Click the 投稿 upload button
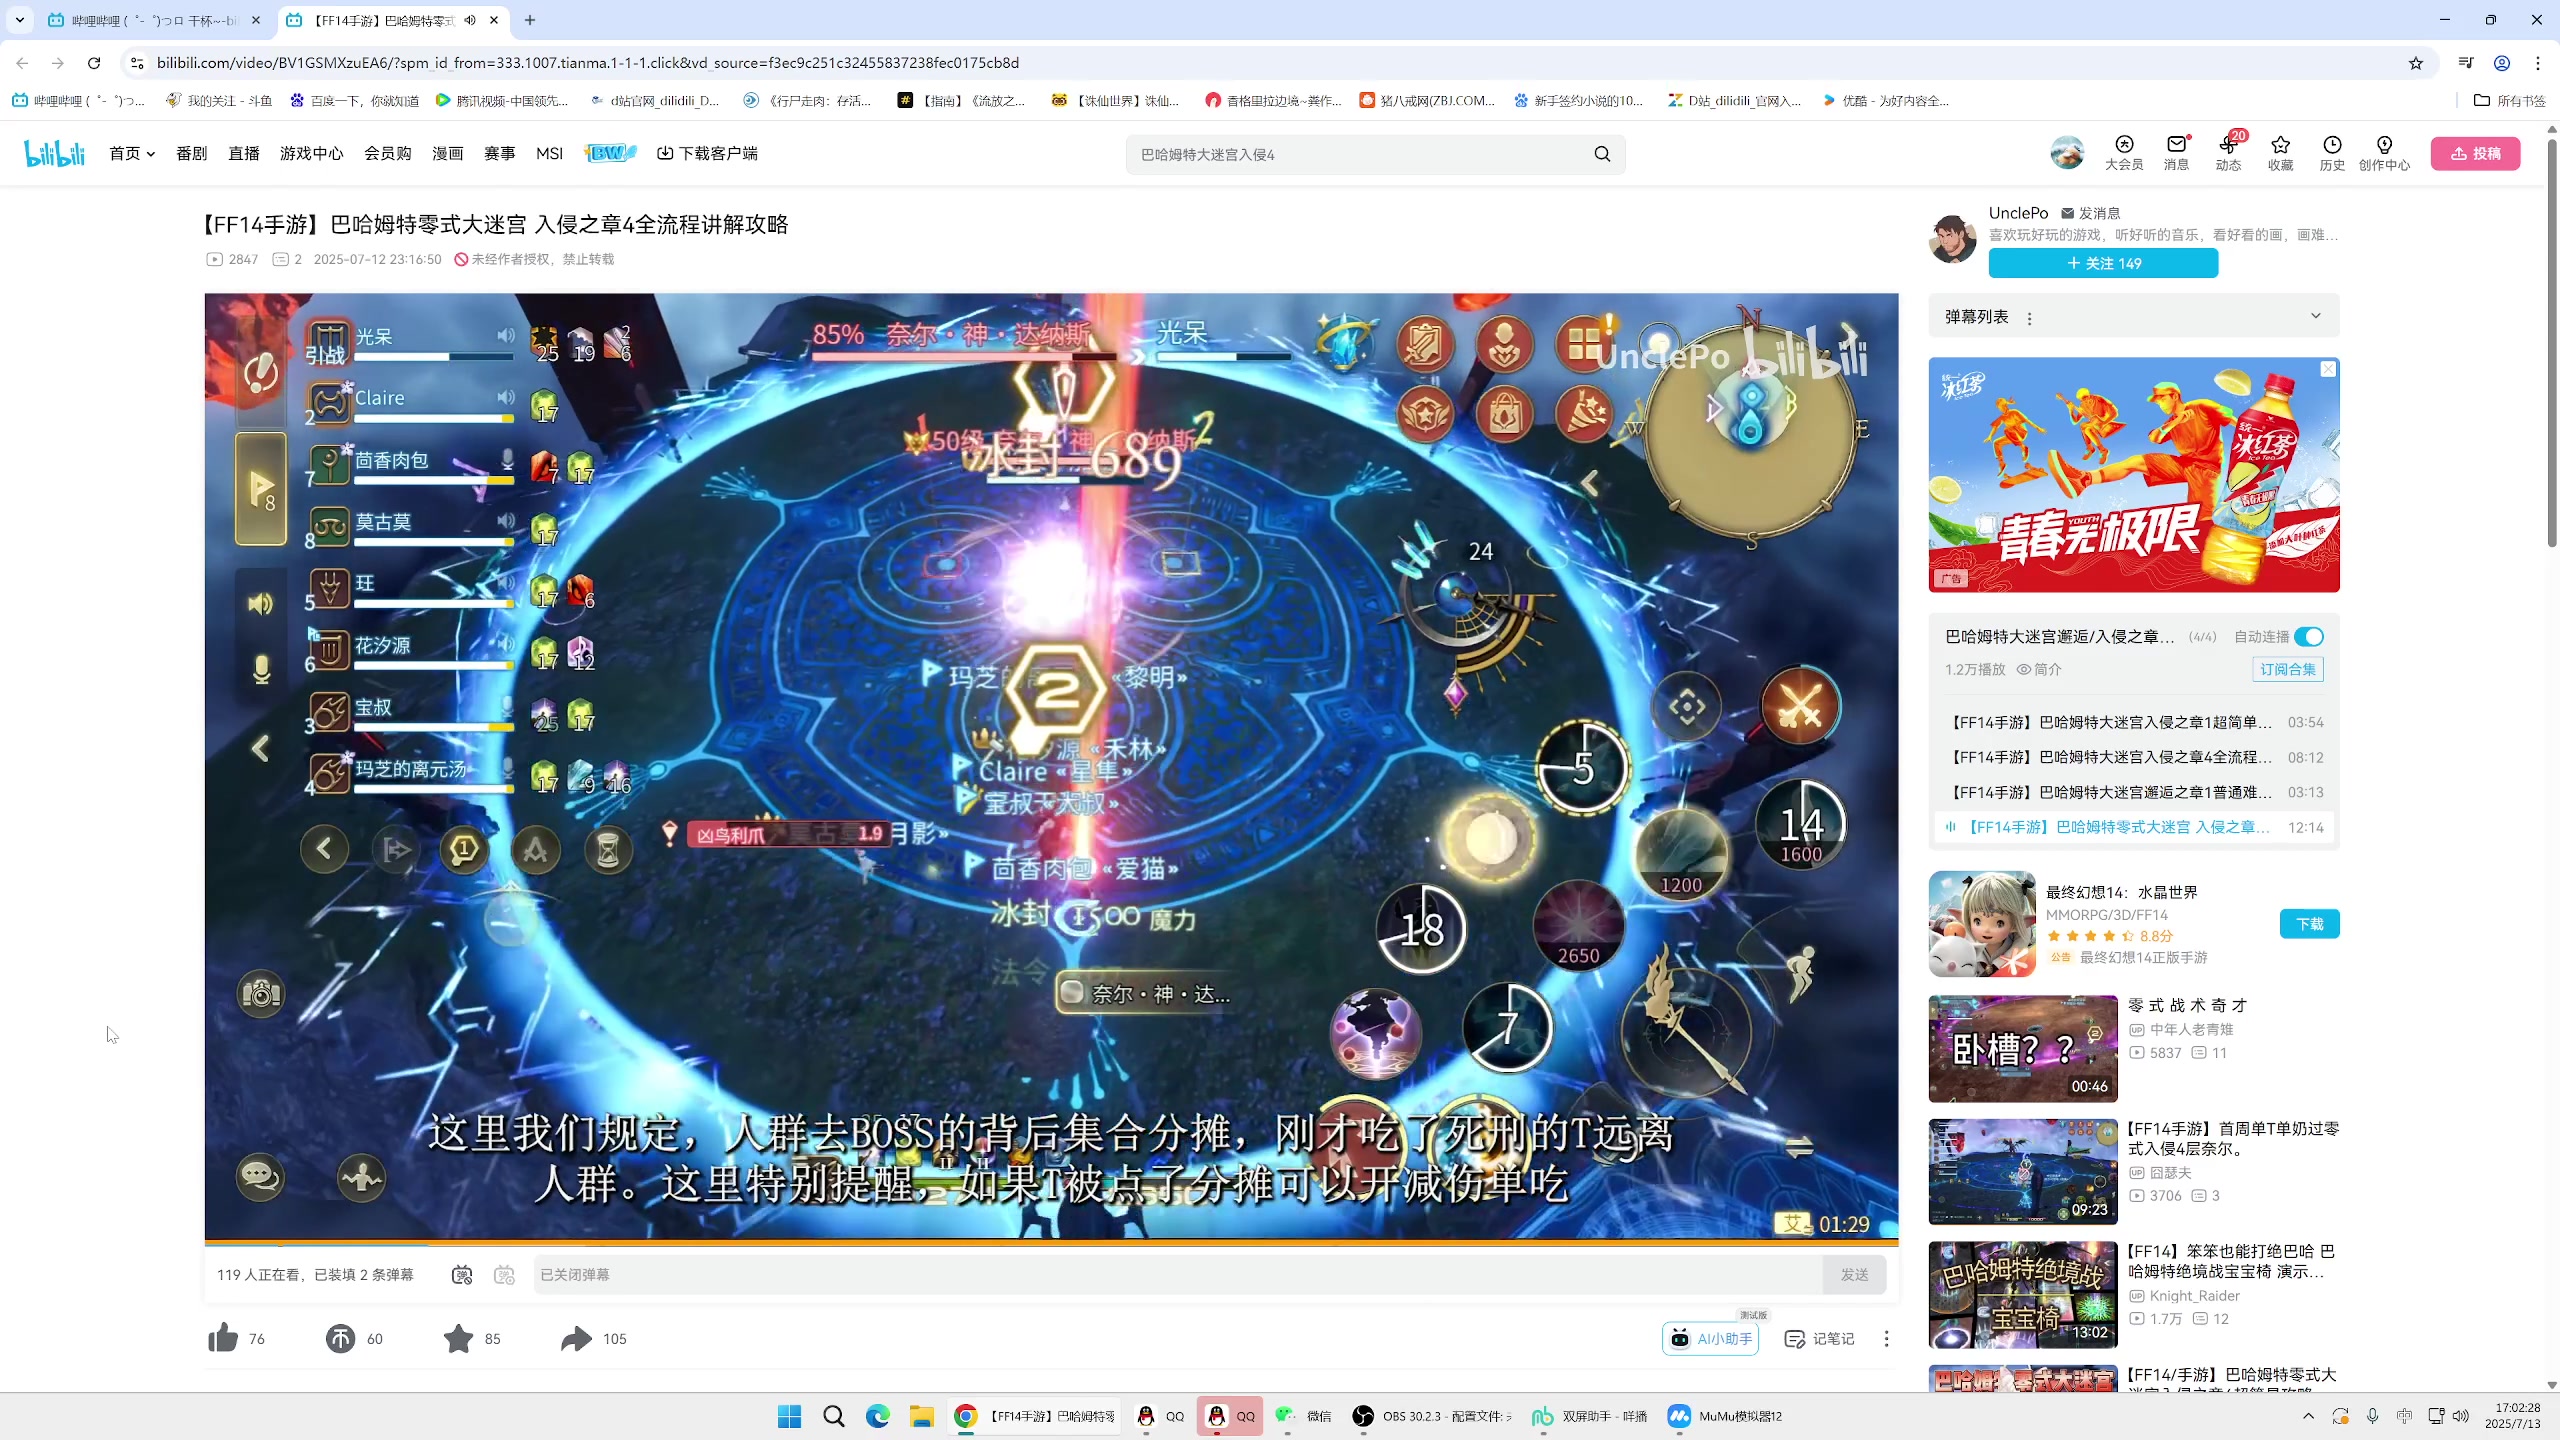Screen dimensions: 2560x1440 pyautogui.click(x=2475, y=153)
